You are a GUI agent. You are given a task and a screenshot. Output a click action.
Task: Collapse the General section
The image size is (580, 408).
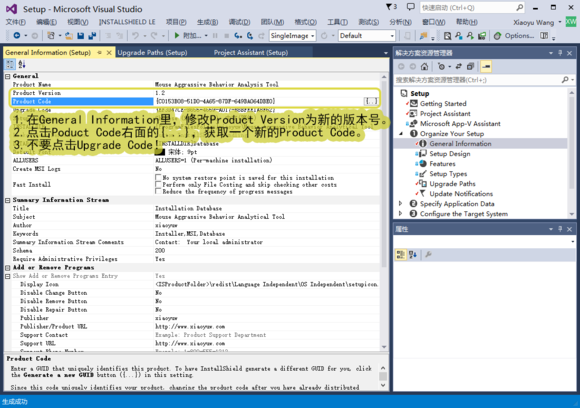pos(7,76)
